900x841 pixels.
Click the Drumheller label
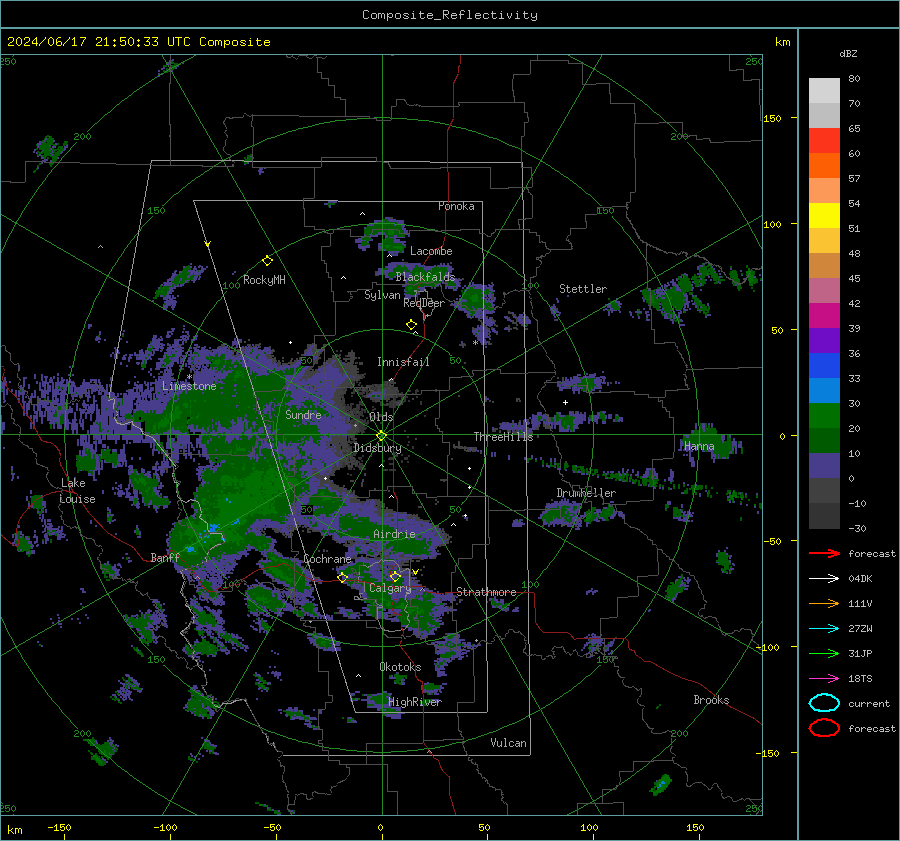click(586, 493)
